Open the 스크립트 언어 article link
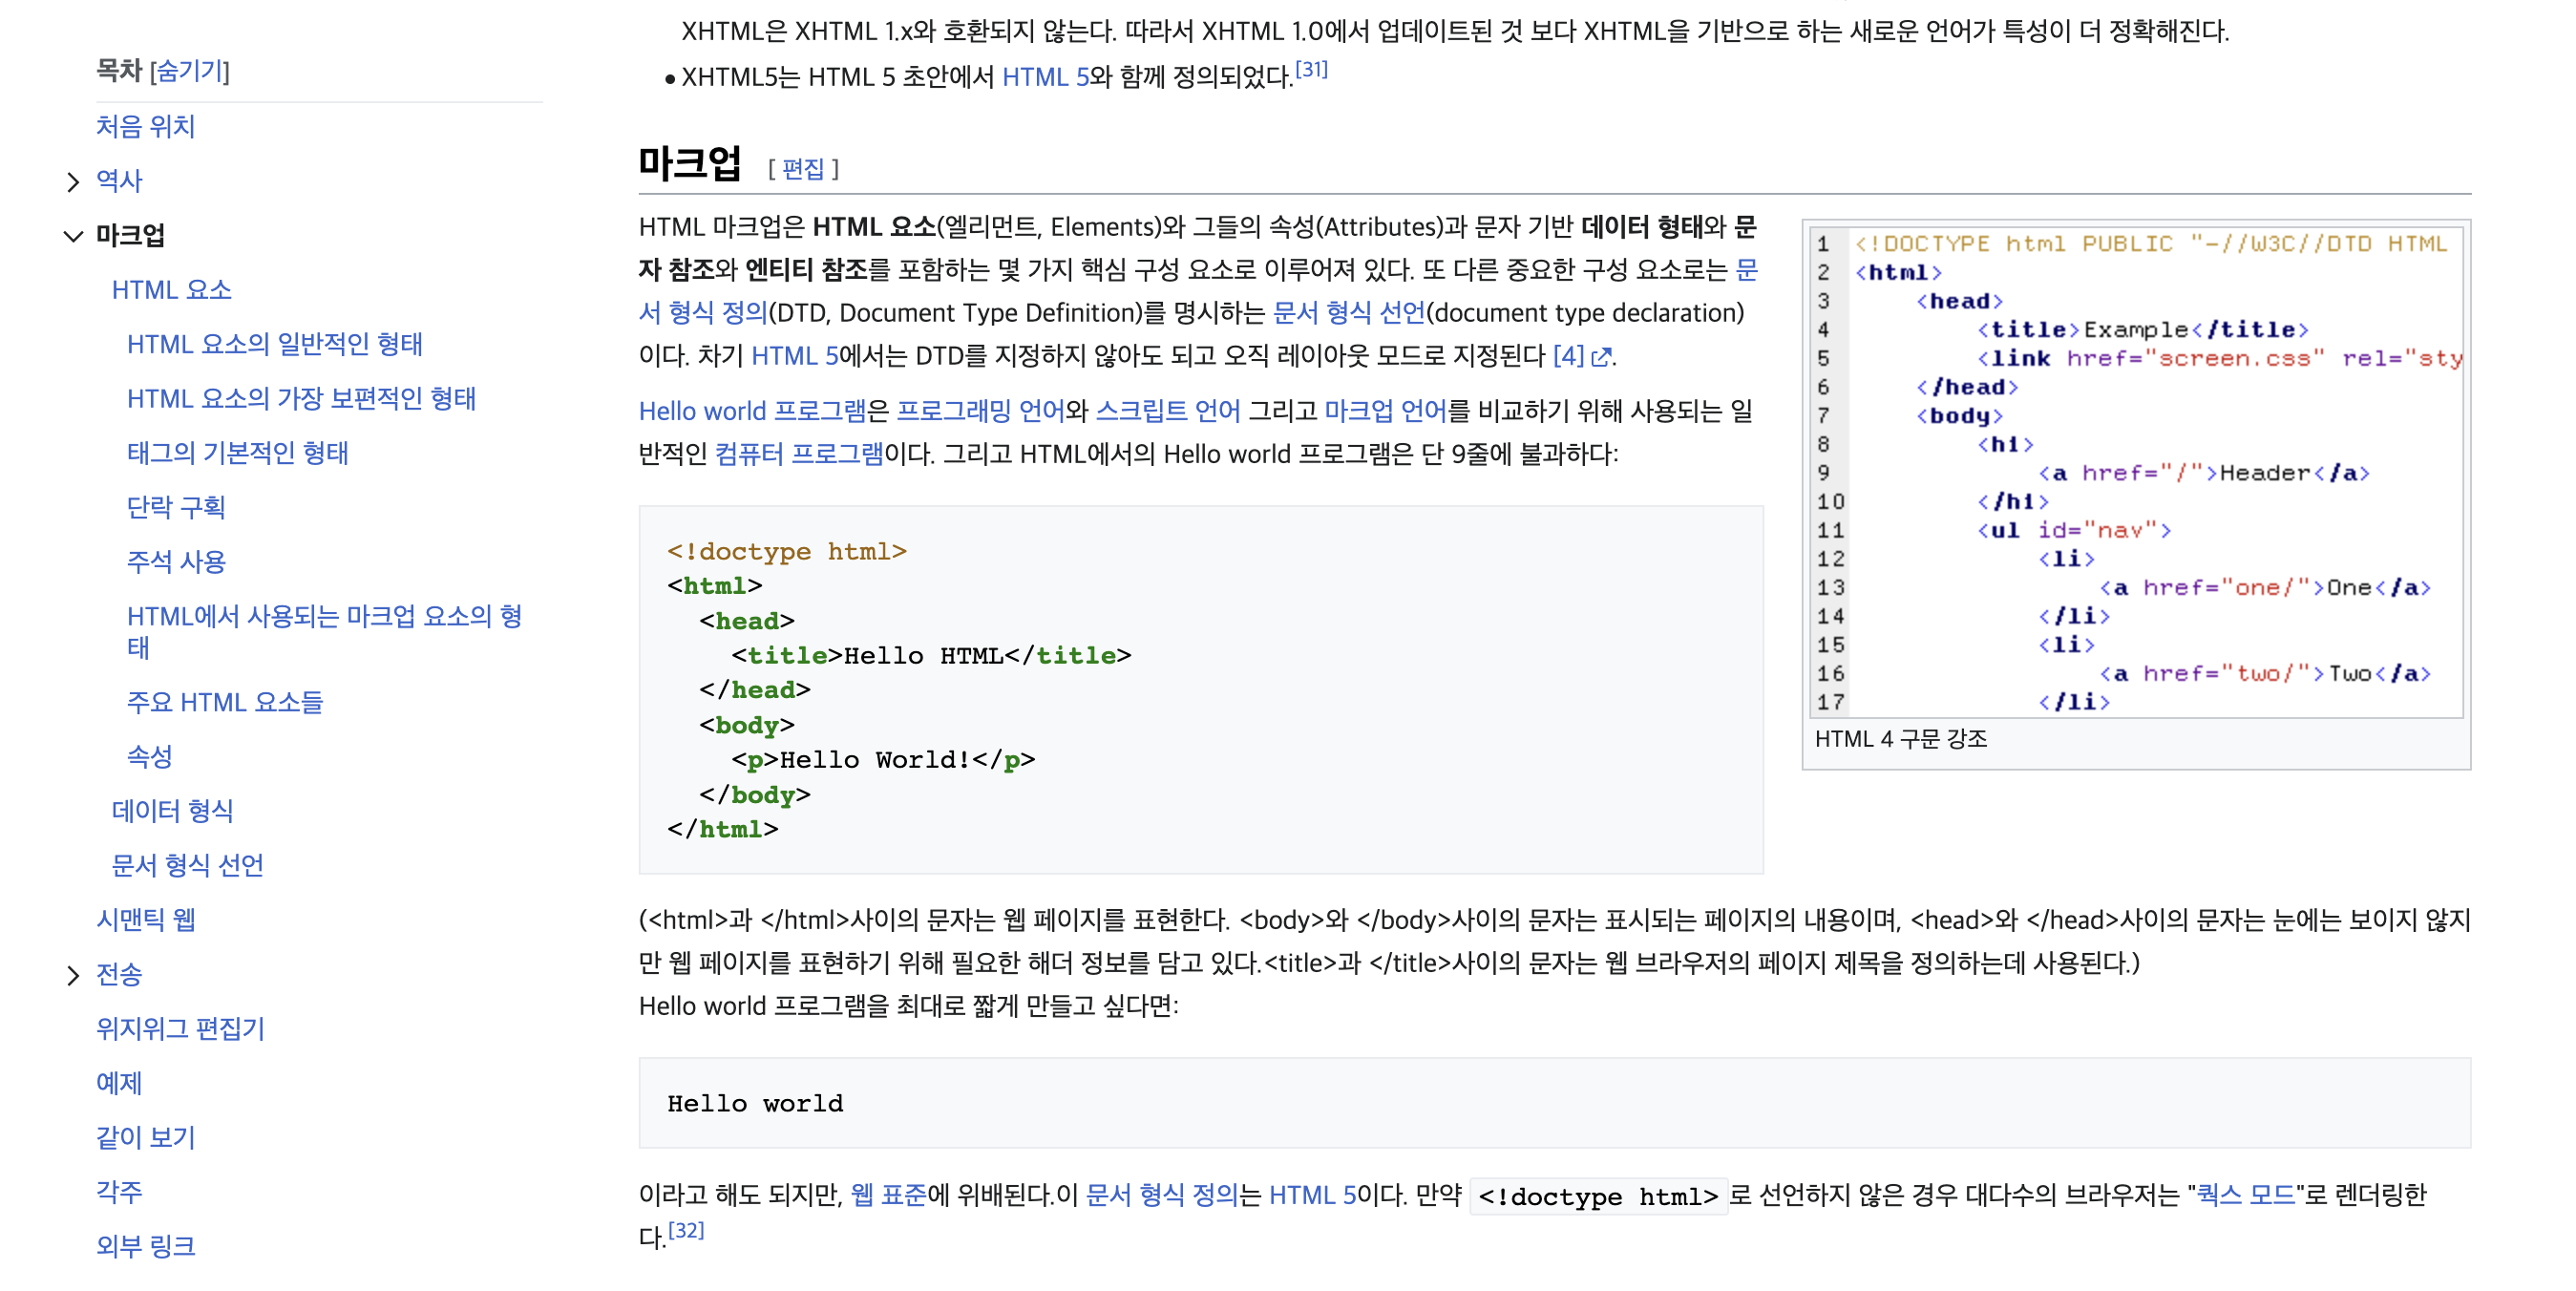Screen dimensions: 2576x1291 [1167, 411]
